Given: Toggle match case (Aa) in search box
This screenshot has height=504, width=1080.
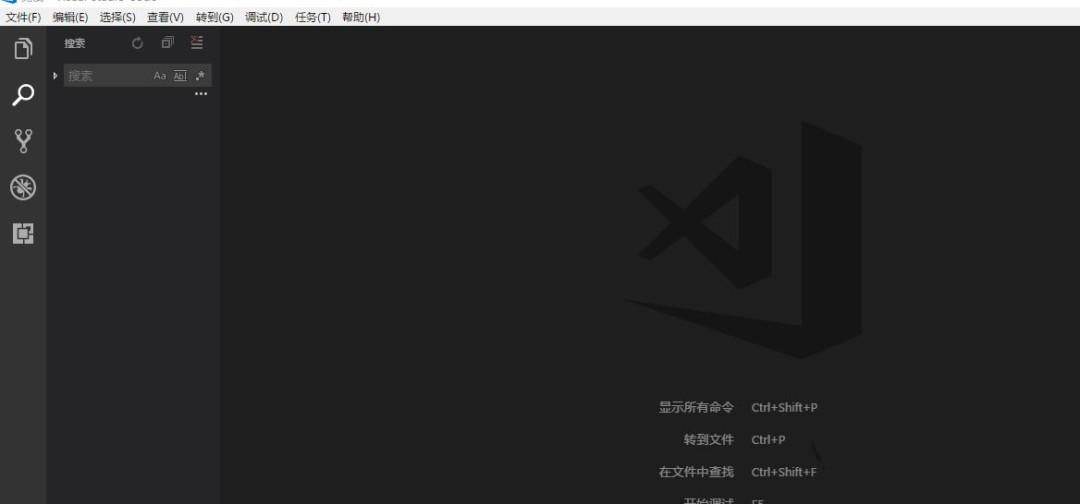Looking at the screenshot, I should click(160, 76).
